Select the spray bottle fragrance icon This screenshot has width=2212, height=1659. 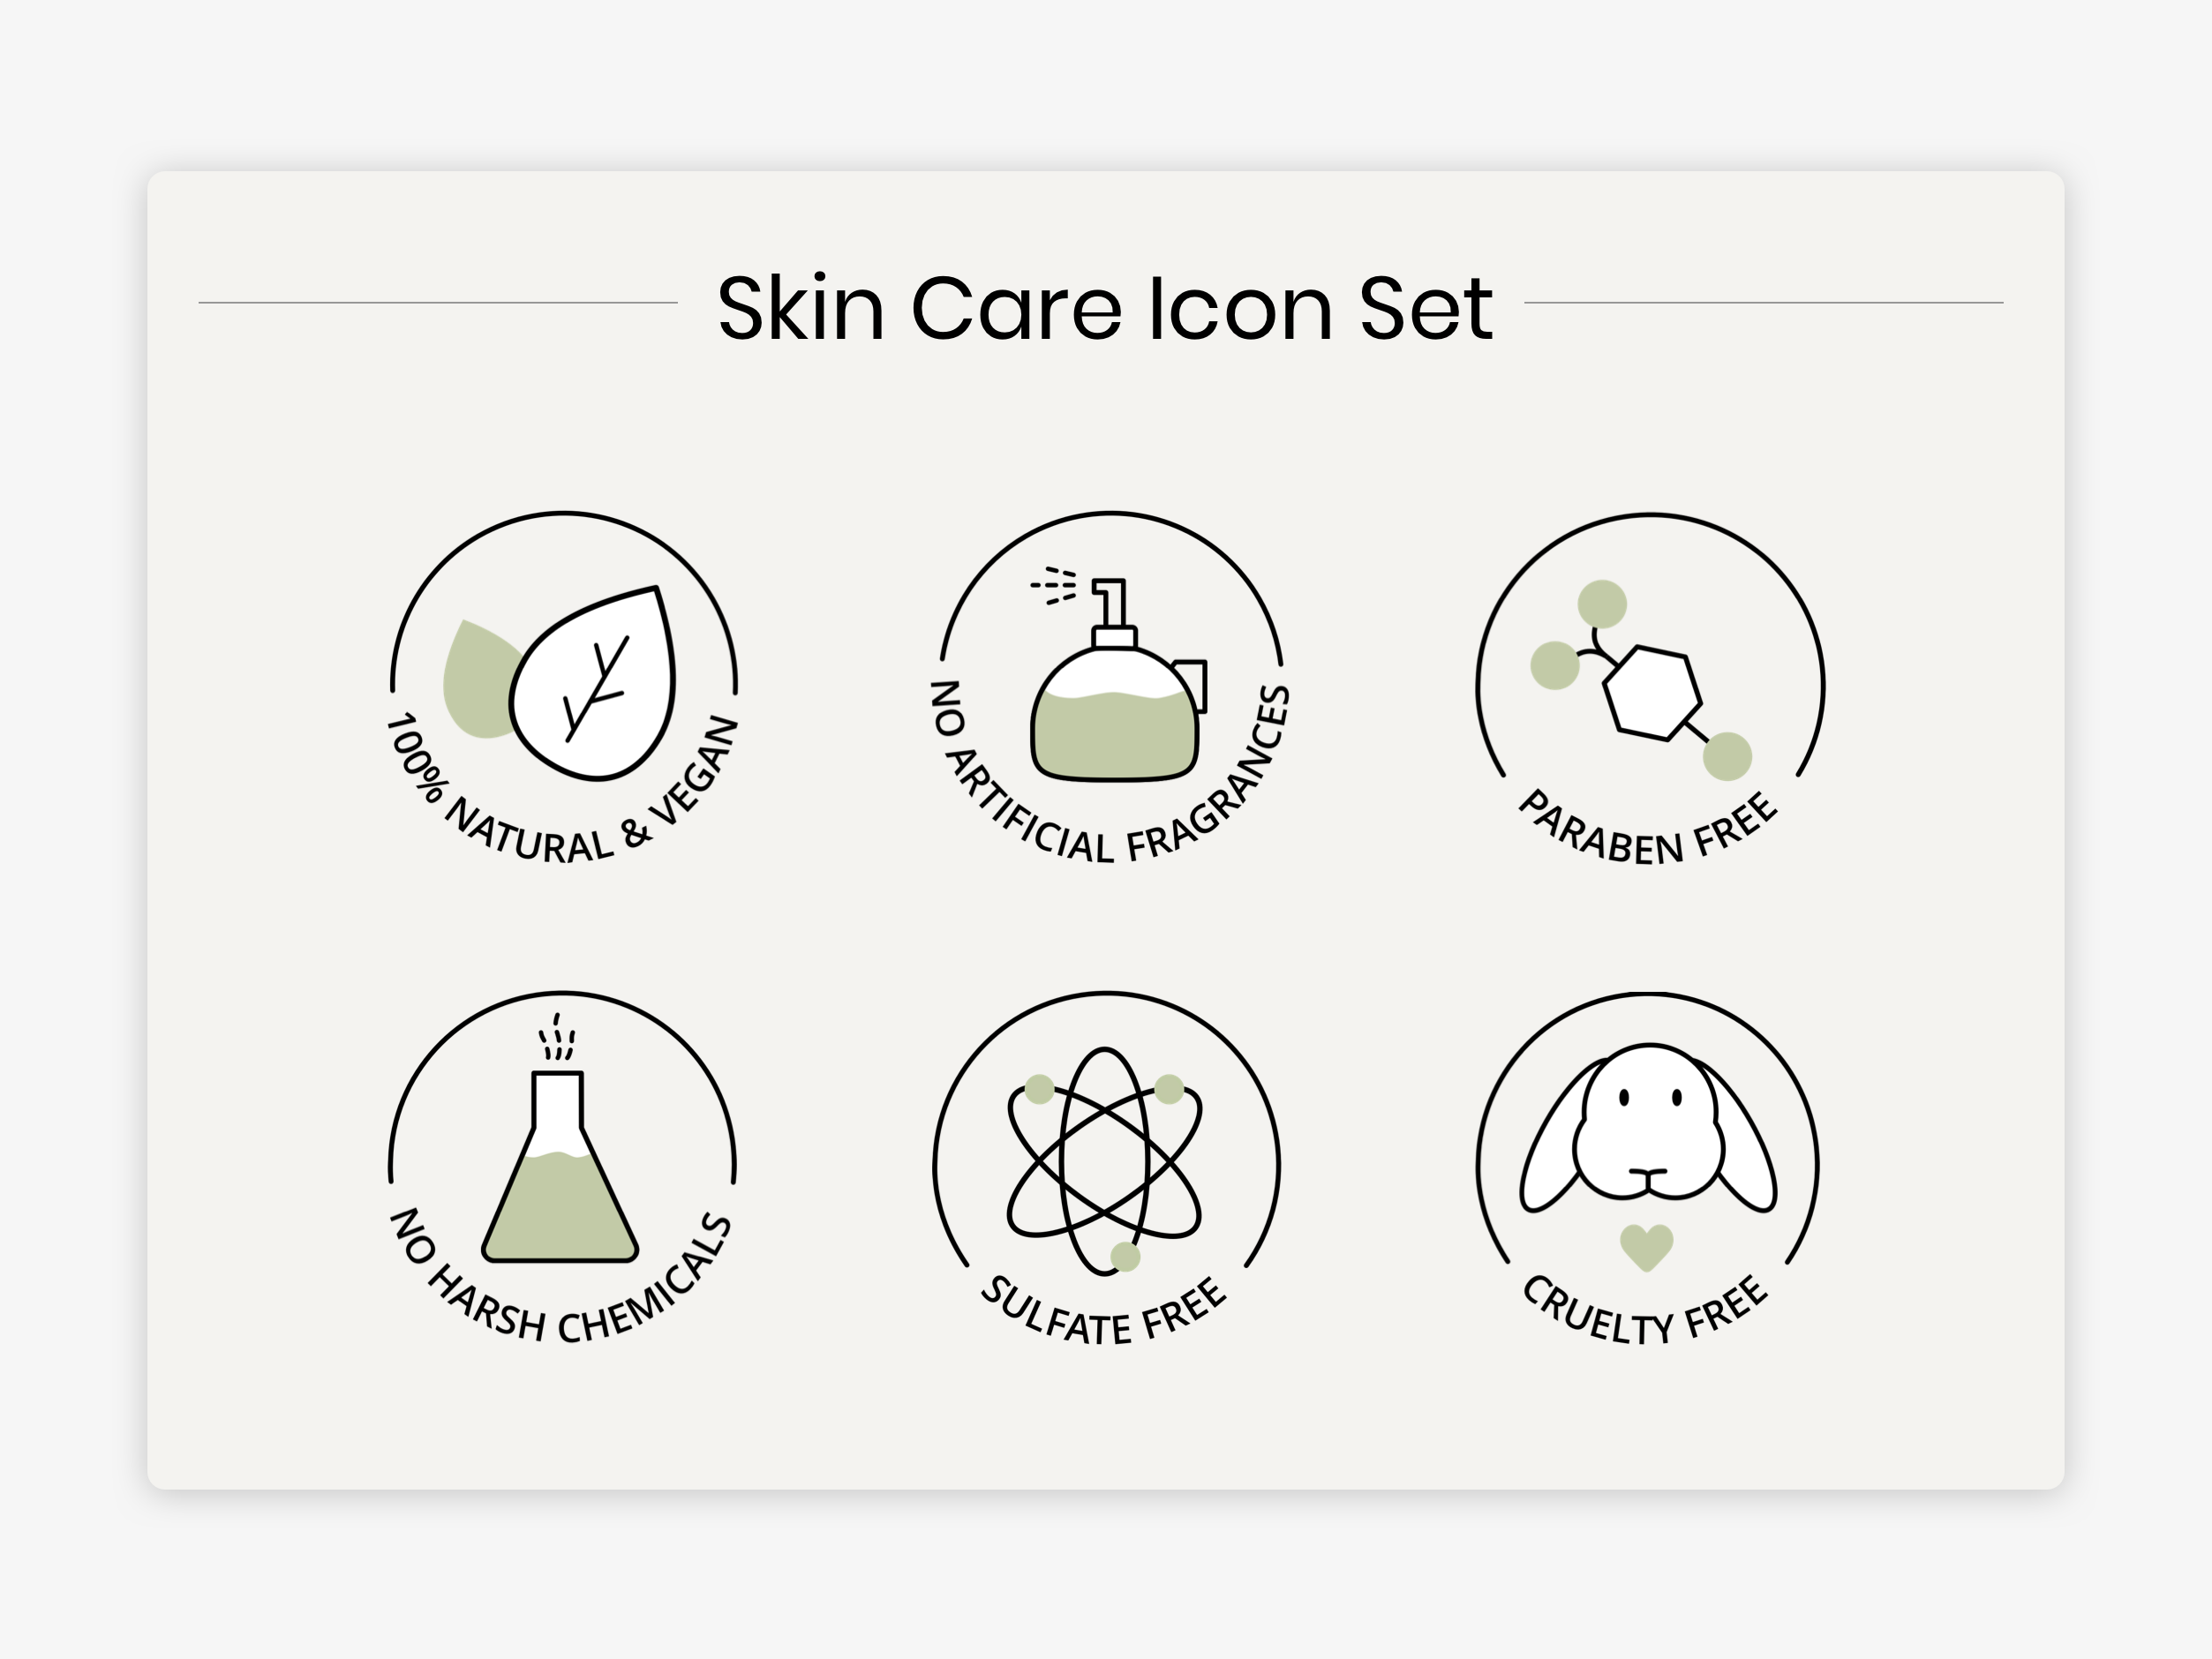pos(1115,690)
